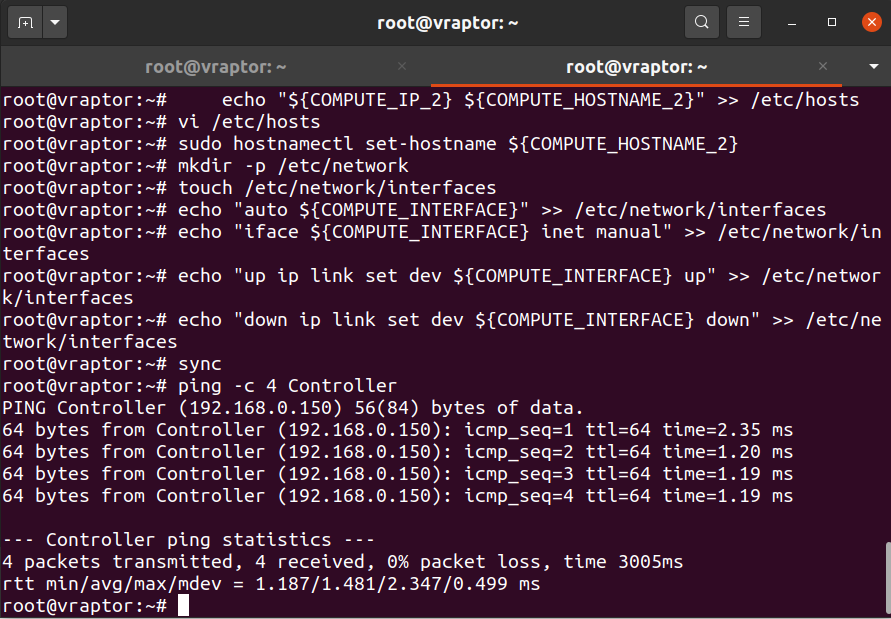
Task: Open the hamburger menu
Action: (x=744, y=23)
